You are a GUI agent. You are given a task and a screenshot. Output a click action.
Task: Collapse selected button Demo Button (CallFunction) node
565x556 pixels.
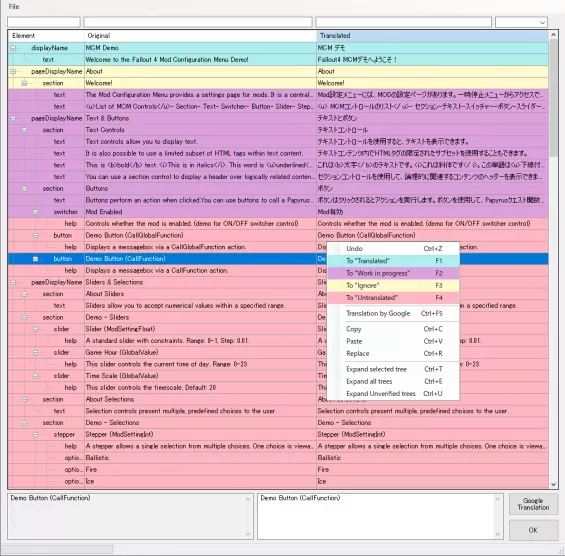35,259
